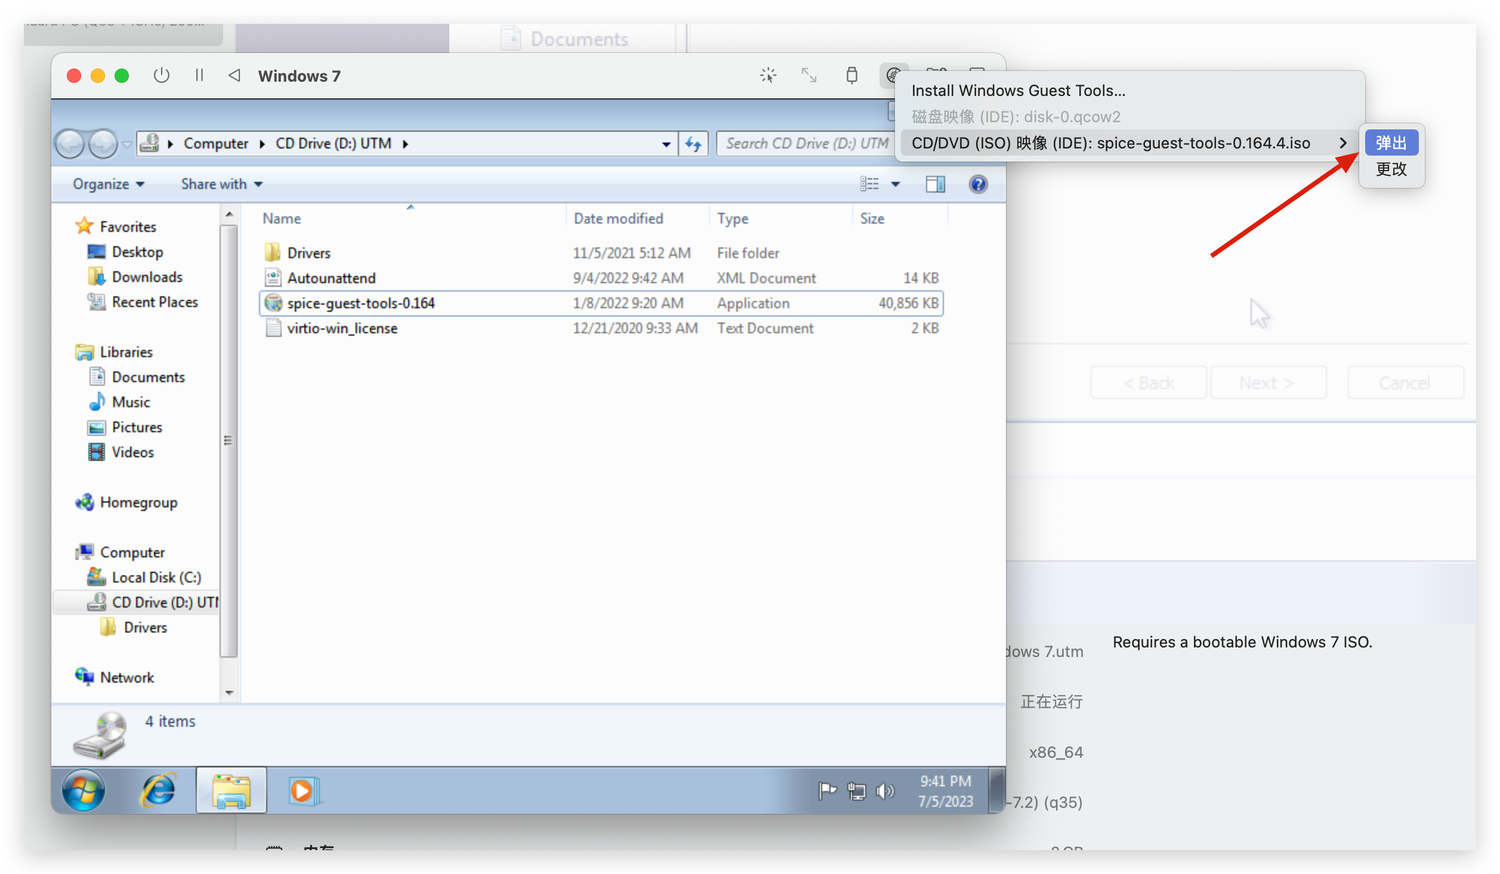Click the taskbar clock showing 9:41 PM

[946, 791]
